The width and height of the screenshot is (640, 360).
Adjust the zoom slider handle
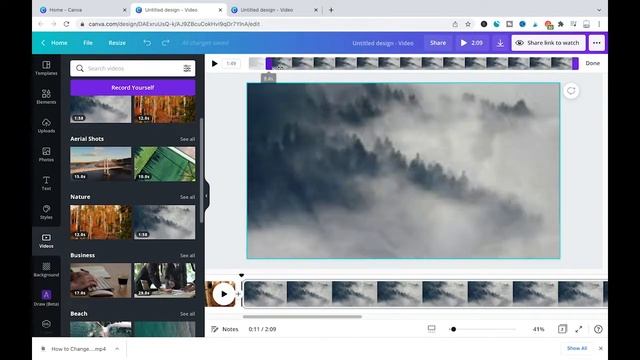(453, 329)
